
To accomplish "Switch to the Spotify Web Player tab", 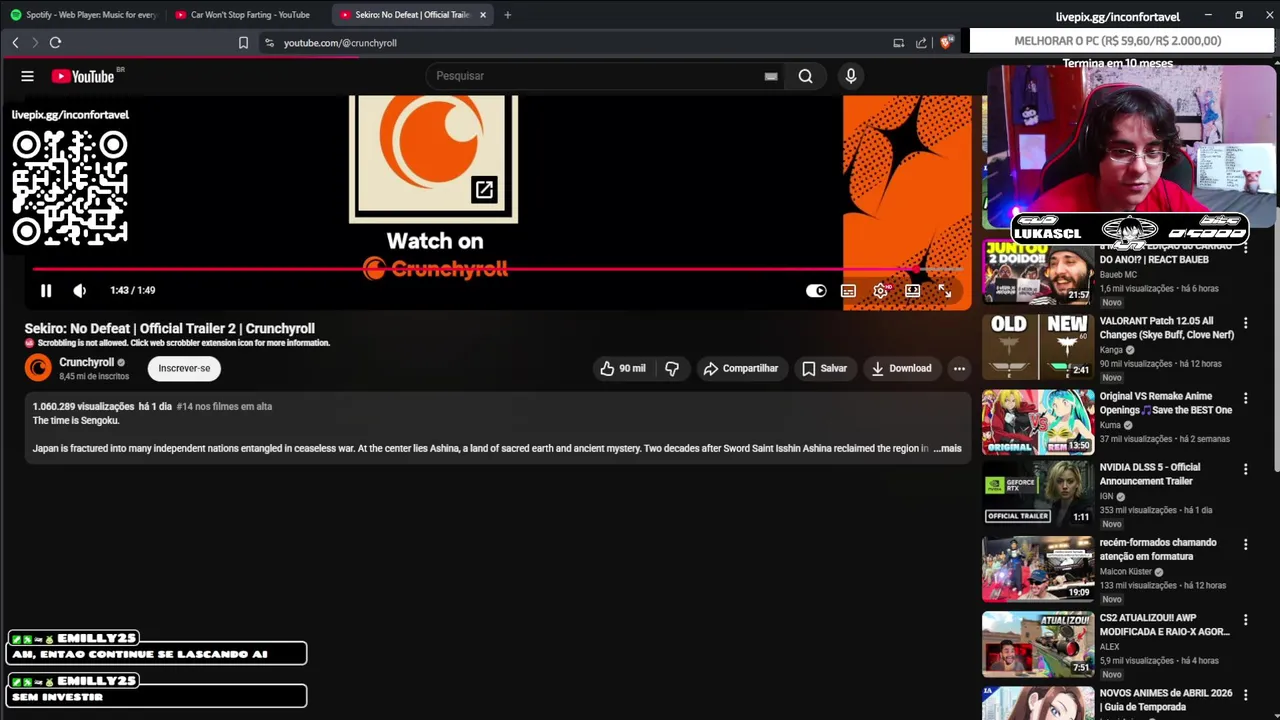I will (84, 15).
